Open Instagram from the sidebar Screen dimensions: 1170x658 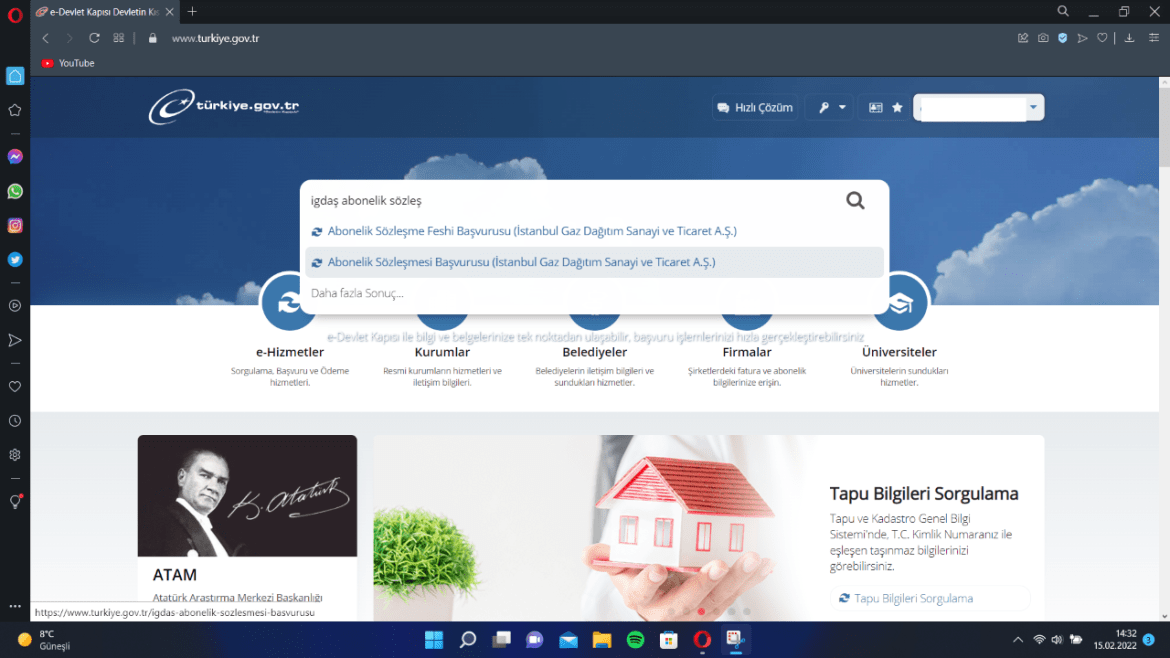(x=15, y=226)
